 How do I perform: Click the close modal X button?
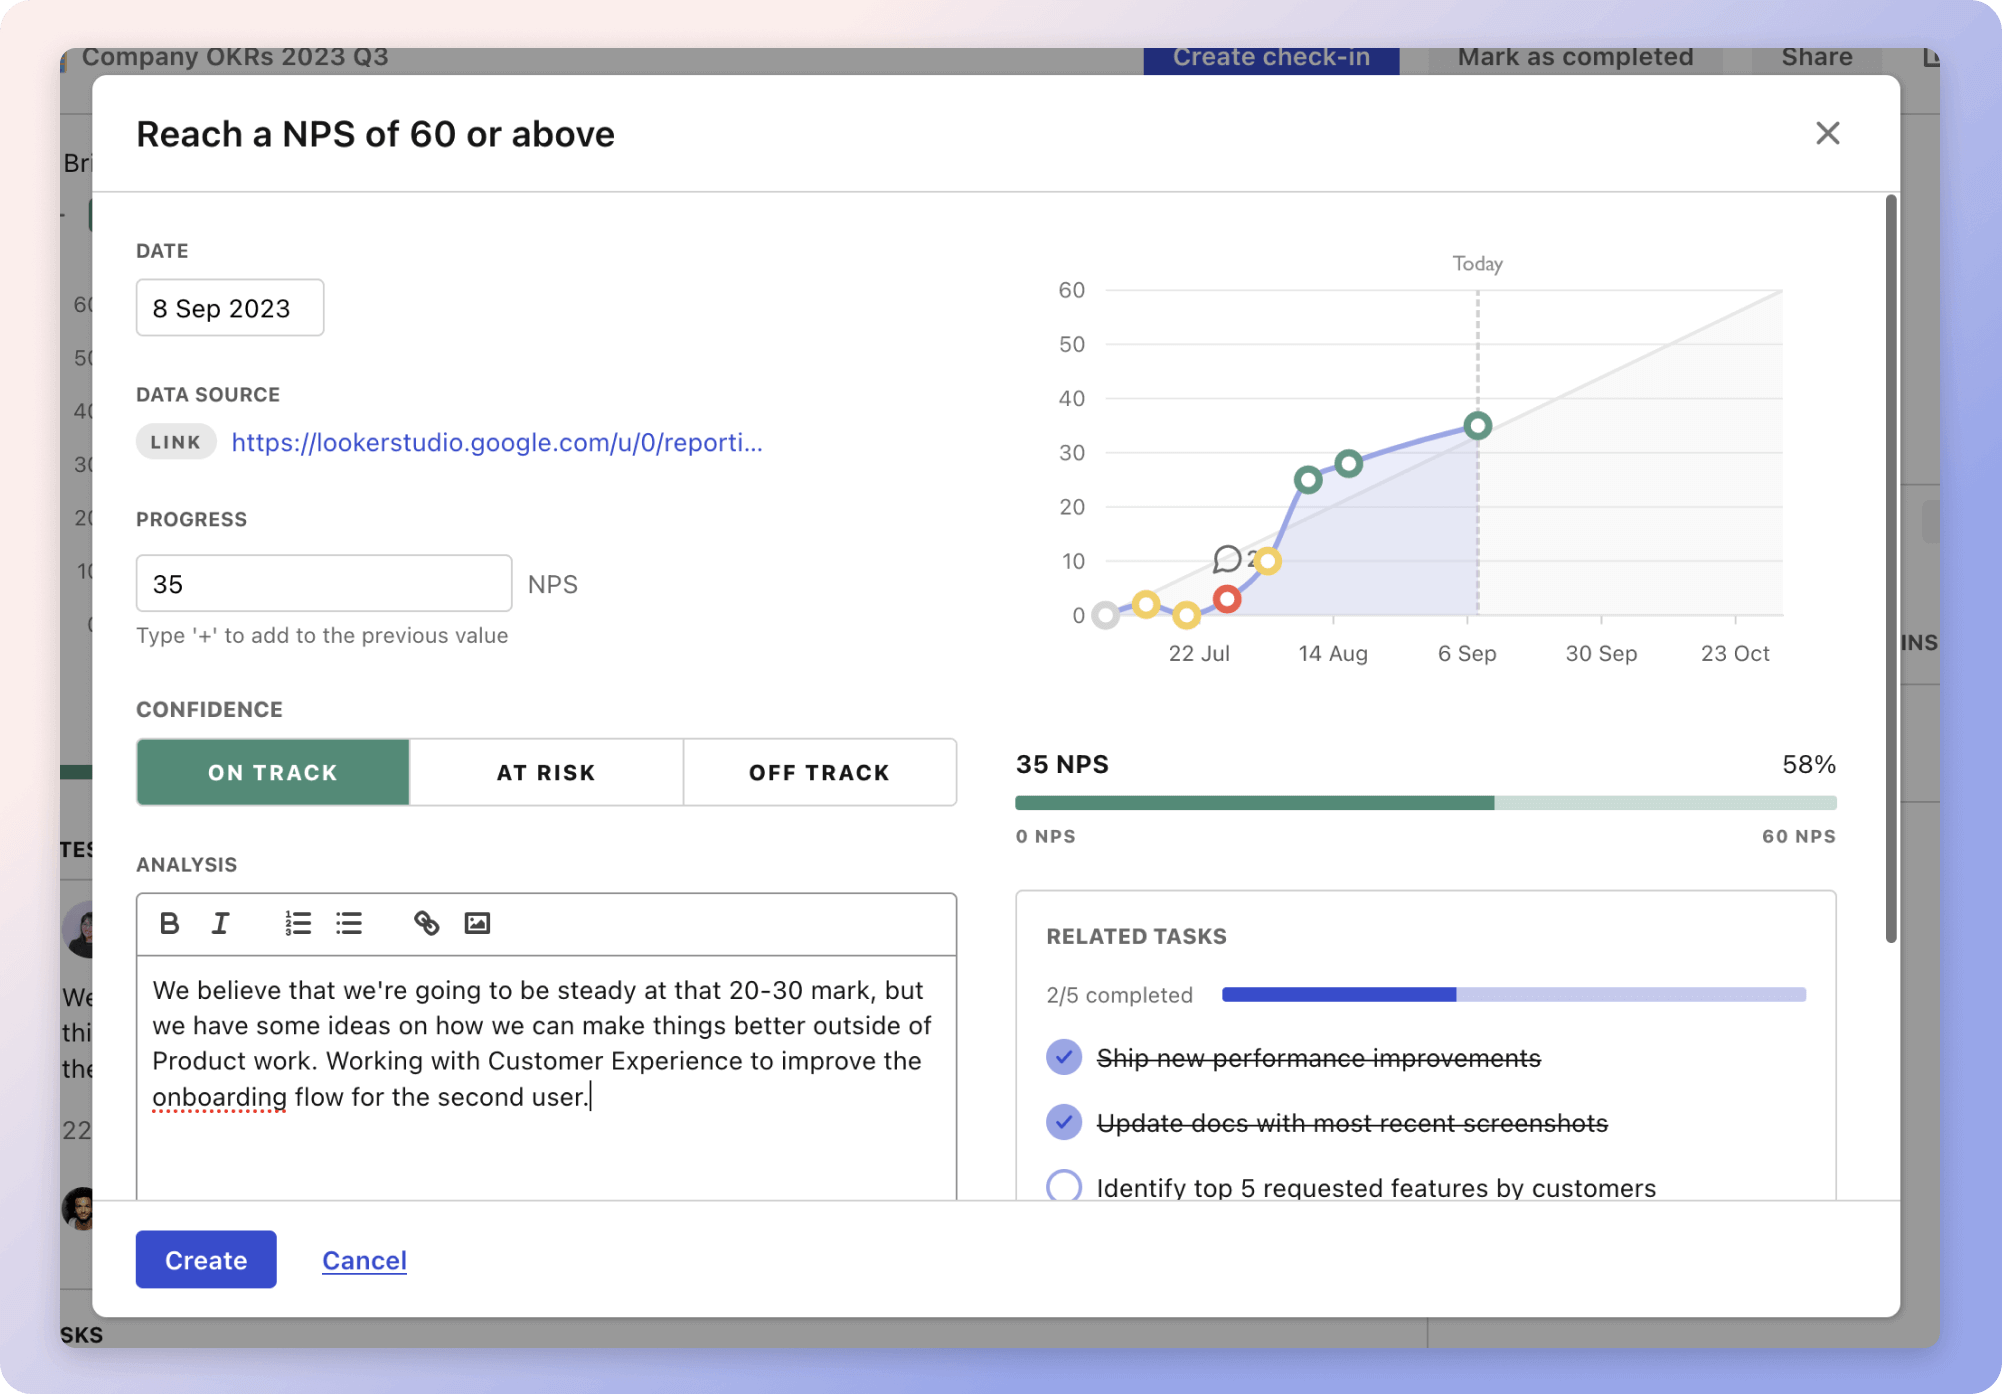click(x=1827, y=132)
